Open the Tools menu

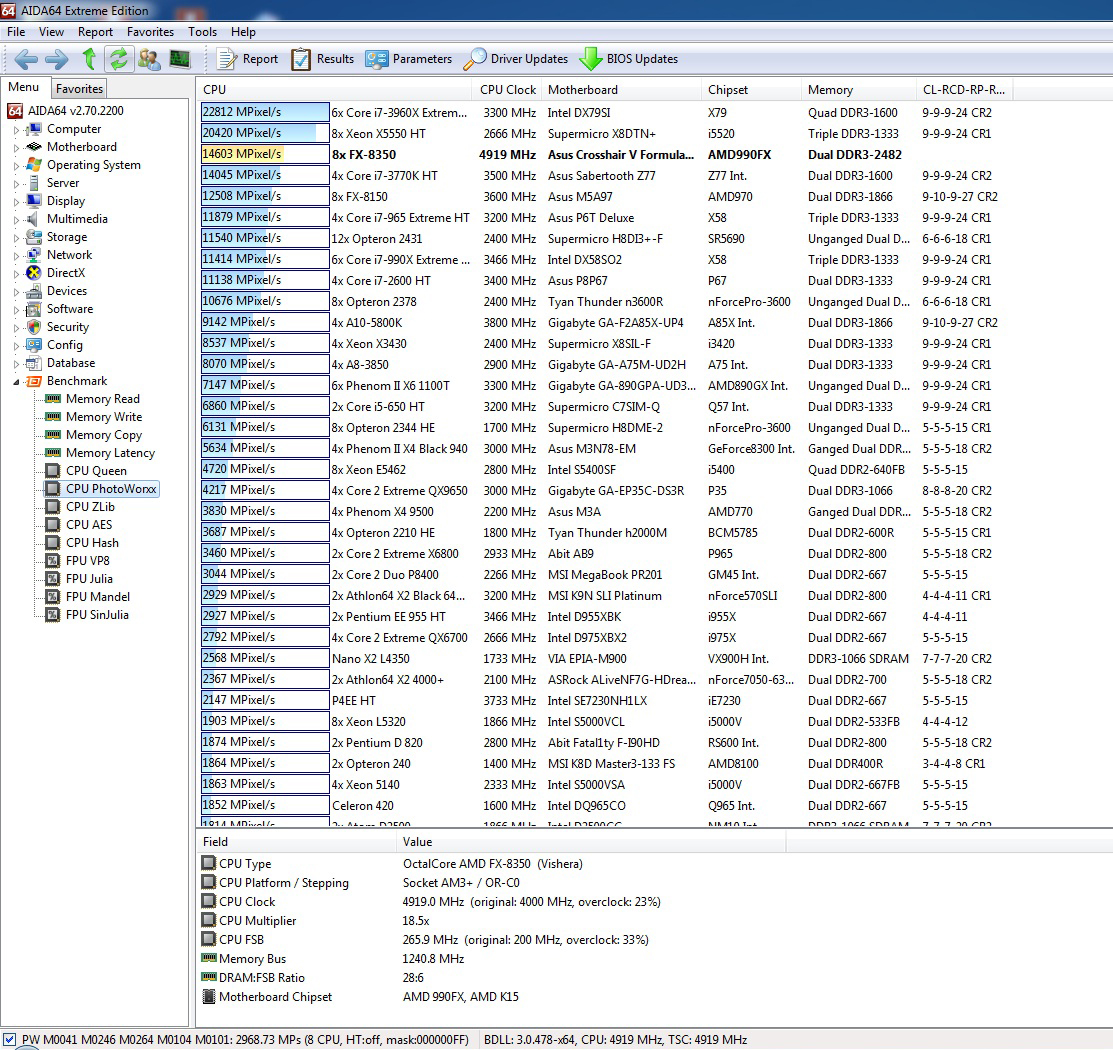pos(202,32)
